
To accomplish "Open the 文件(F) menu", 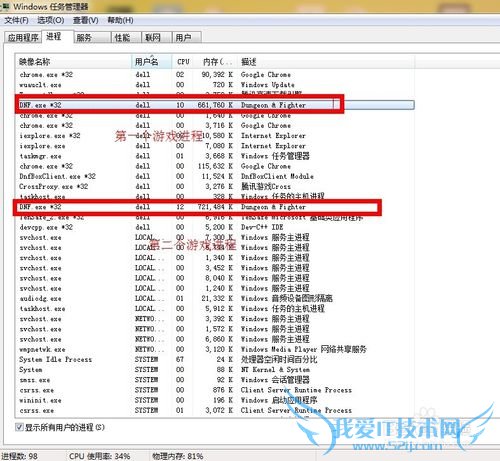I will pos(16,20).
